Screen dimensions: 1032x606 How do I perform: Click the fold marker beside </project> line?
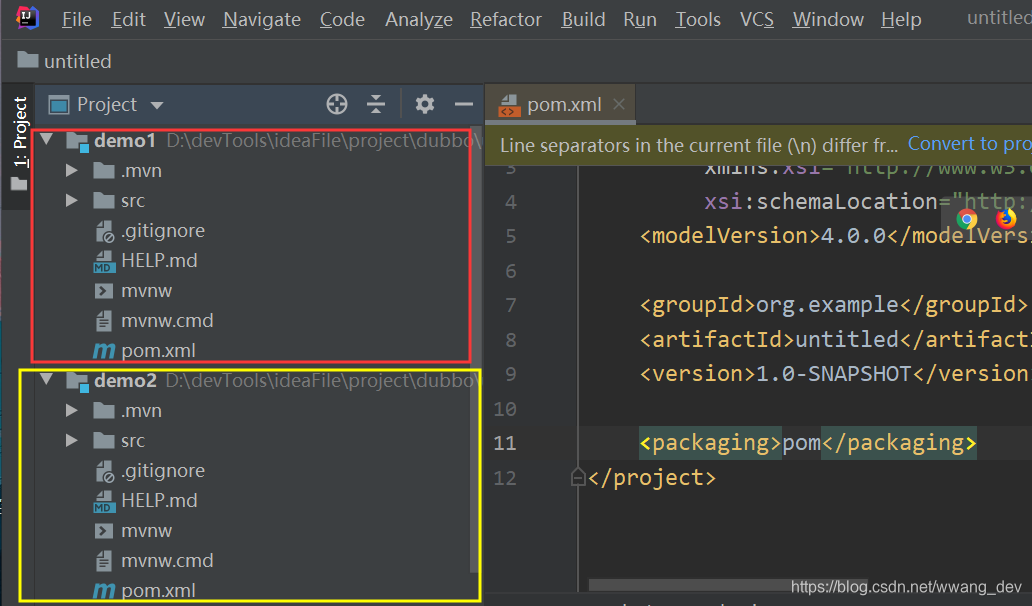(x=578, y=477)
